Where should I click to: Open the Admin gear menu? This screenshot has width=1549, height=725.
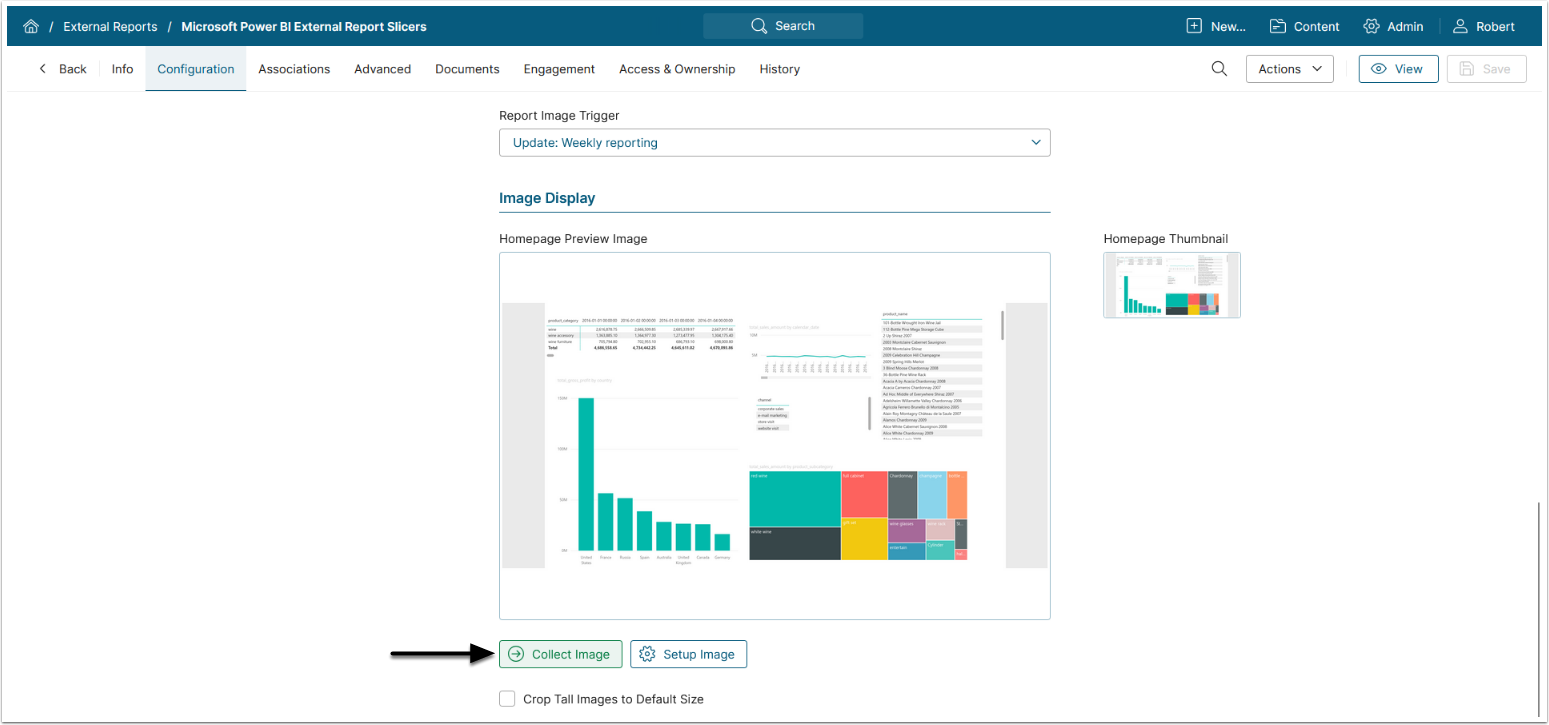tap(1371, 27)
